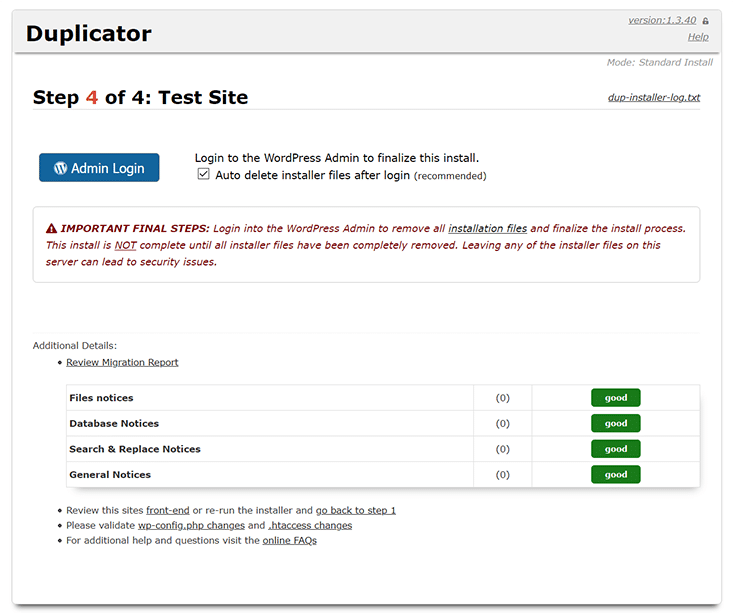Image resolution: width=733 pixels, height=616 pixels.
Task: Click the (0) count for Files notices
Action: click(x=503, y=398)
